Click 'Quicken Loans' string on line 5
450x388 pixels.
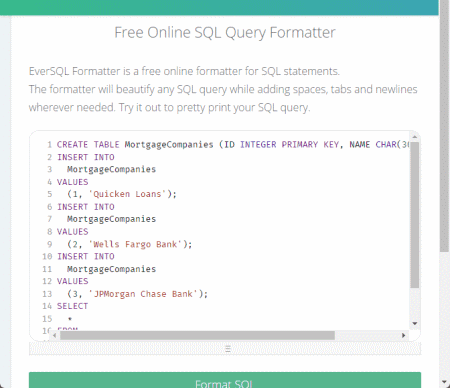coord(127,194)
